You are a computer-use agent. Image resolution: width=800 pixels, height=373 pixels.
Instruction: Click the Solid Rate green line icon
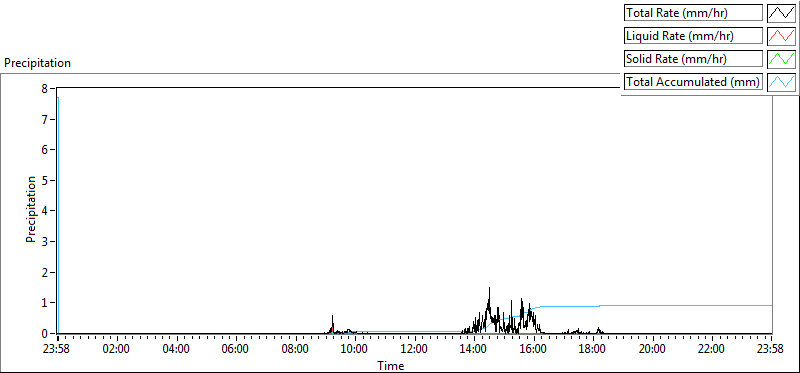tap(781, 59)
